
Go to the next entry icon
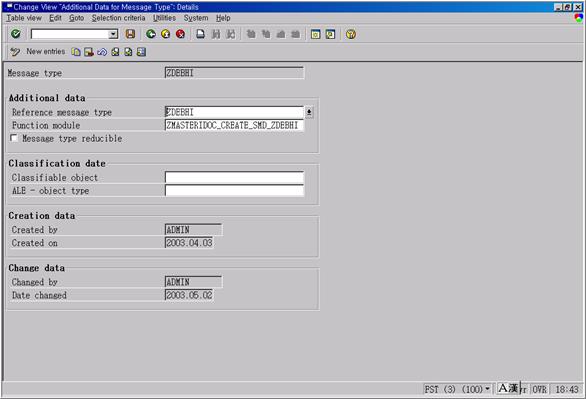[x=128, y=52]
